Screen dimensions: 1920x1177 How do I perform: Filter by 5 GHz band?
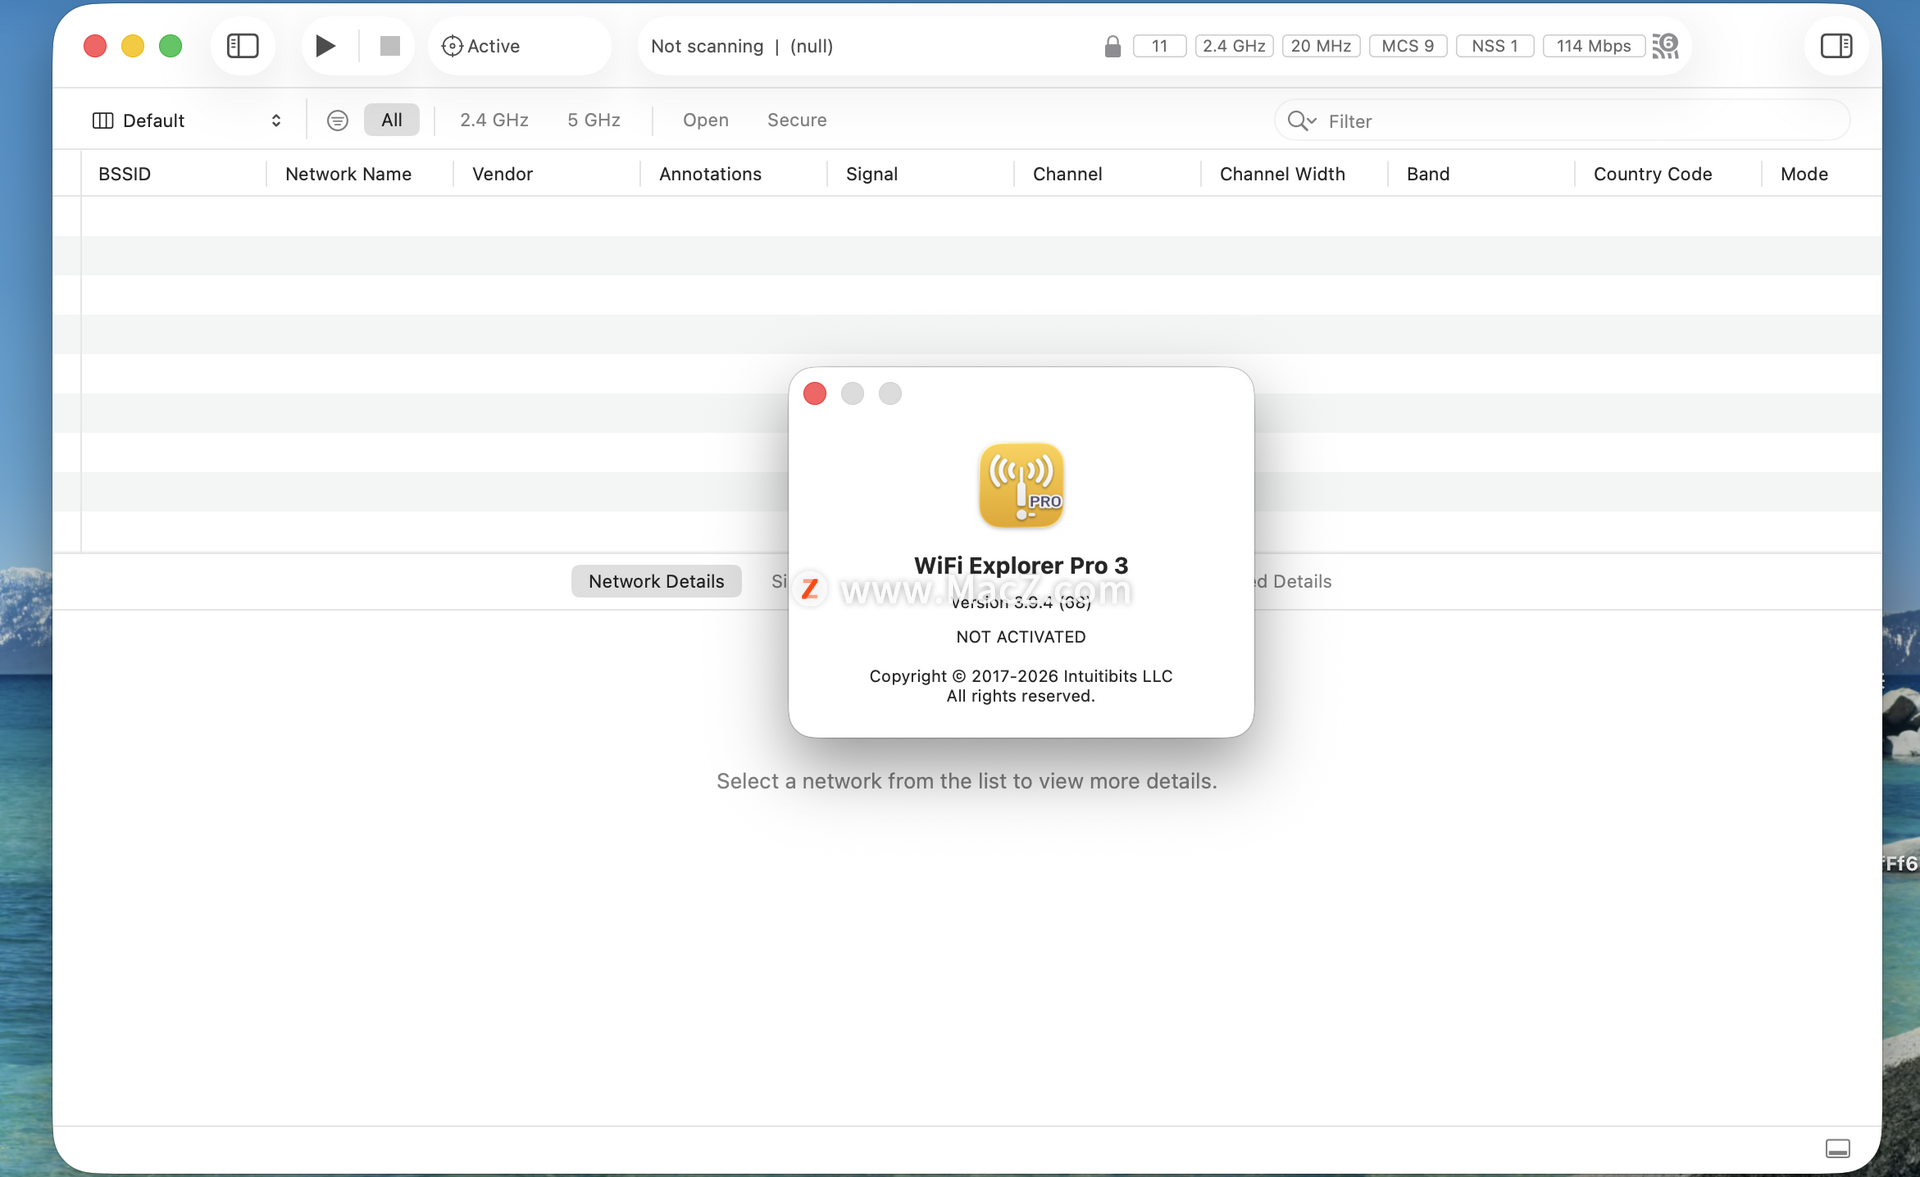coord(594,120)
